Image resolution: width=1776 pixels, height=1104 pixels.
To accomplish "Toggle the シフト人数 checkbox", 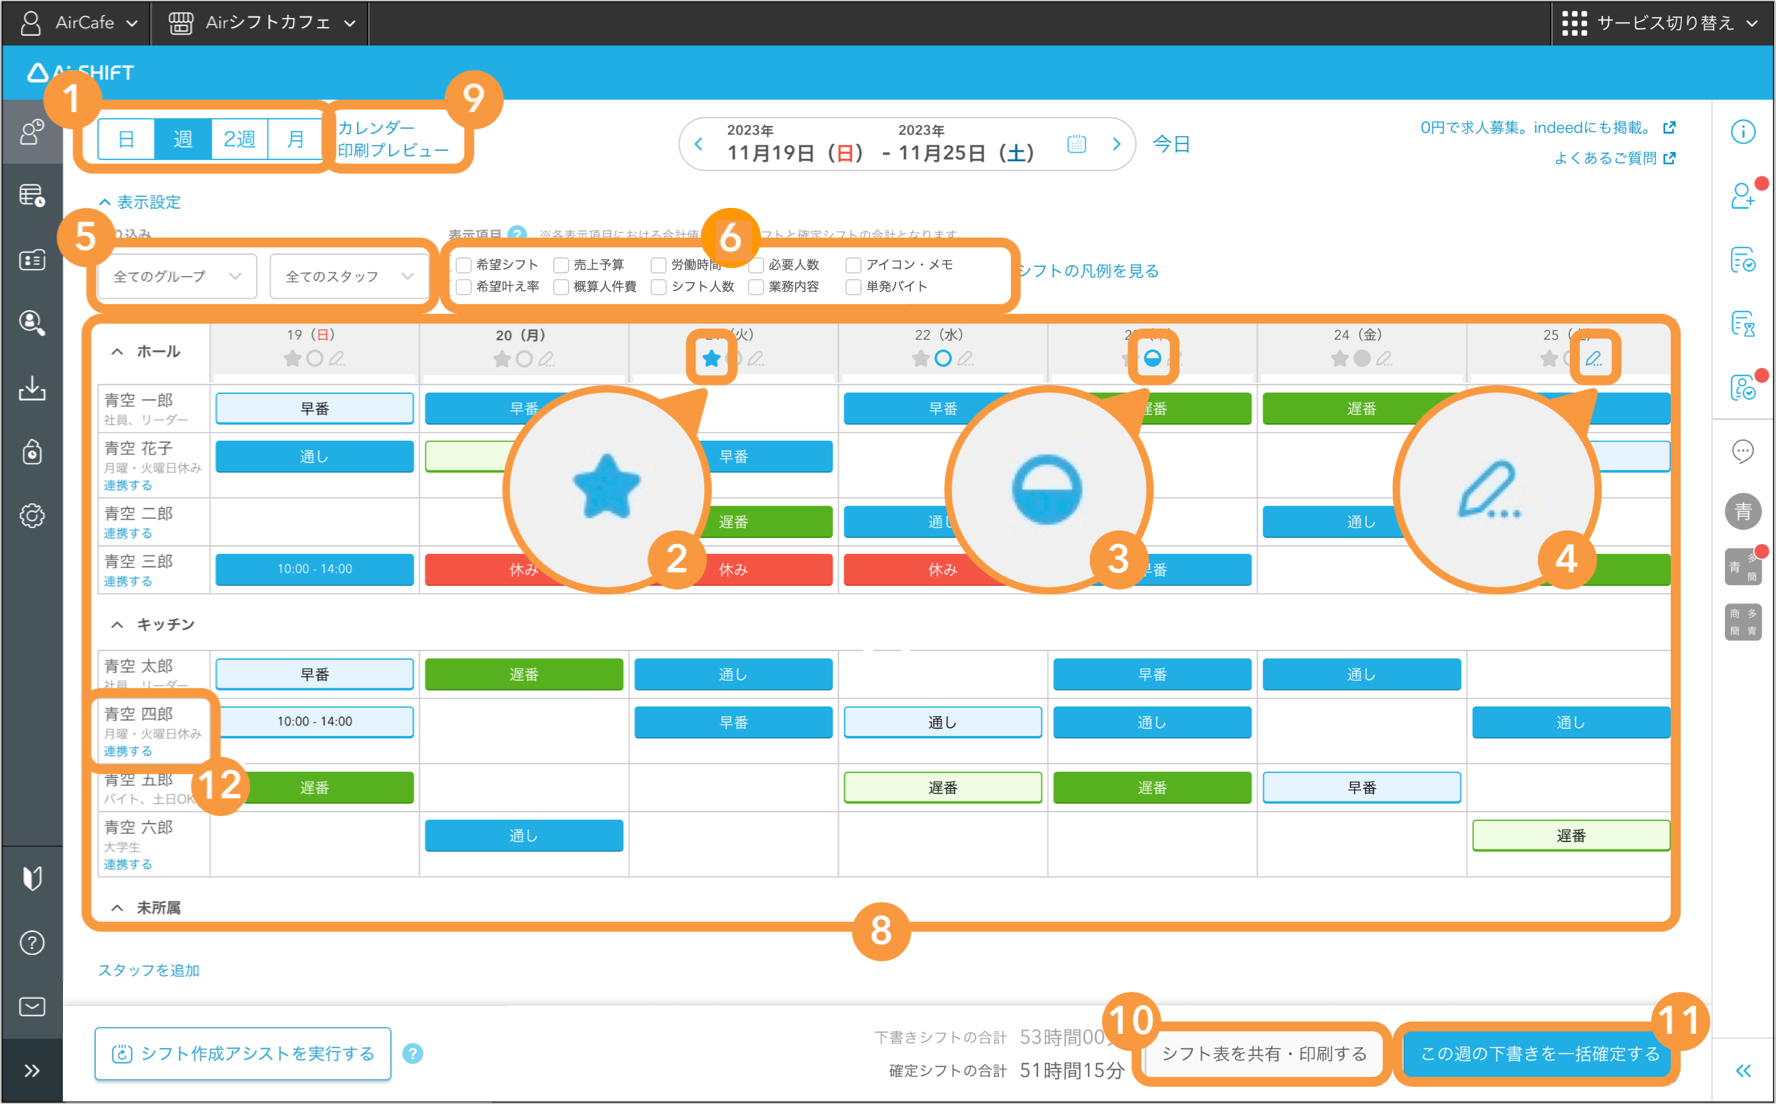I will coord(659,287).
